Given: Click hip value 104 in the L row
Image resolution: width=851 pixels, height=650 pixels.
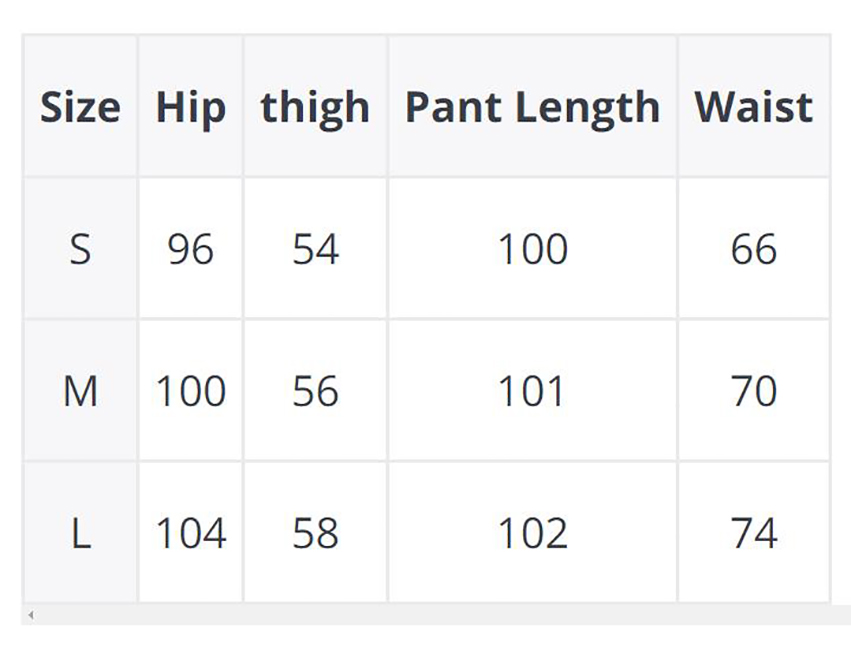Looking at the screenshot, I should pos(190,533).
